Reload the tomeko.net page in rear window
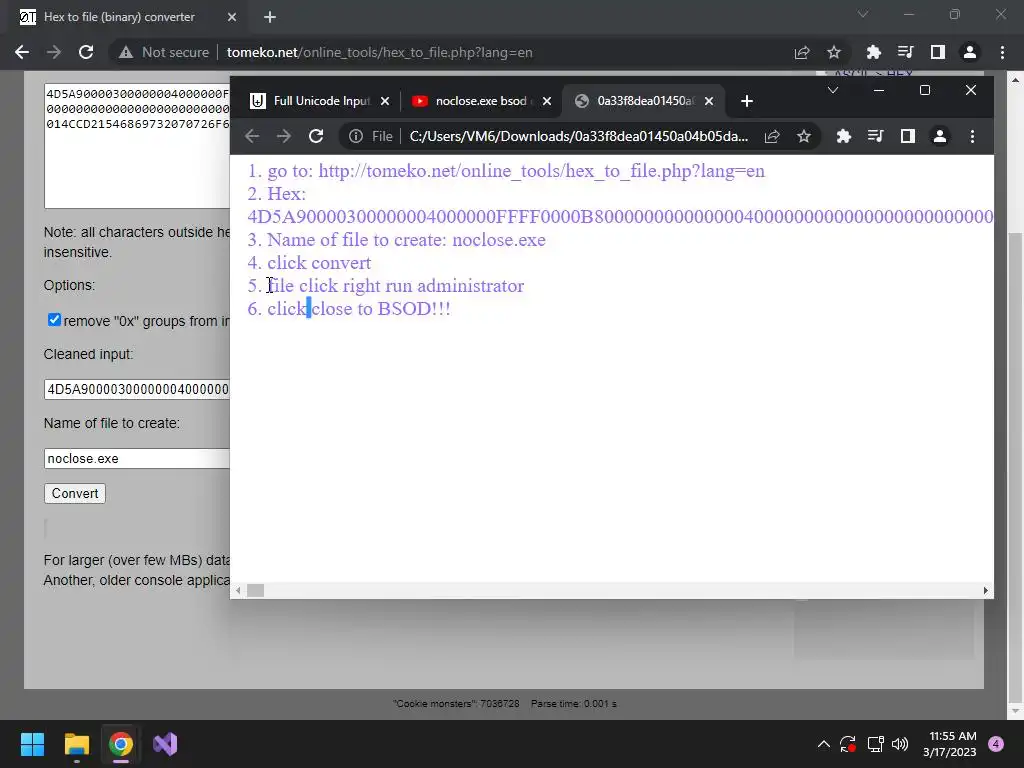The image size is (1024, 768). click(x=86, y=52)
